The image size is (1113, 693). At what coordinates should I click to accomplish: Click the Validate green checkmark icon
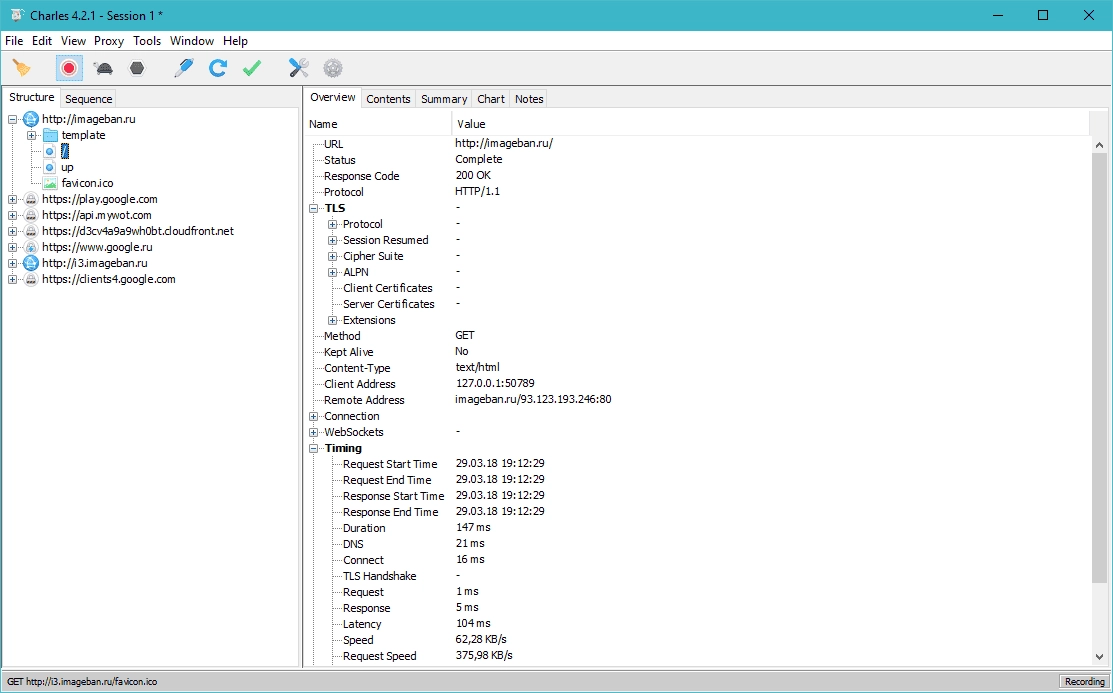point(252,68)
